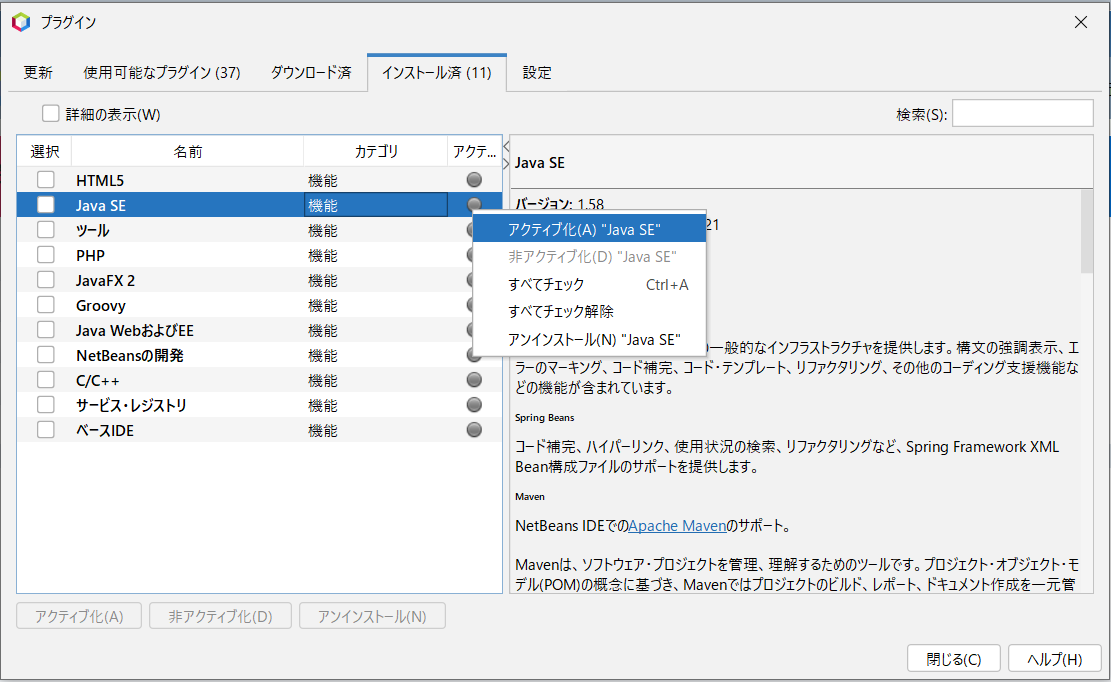Open the 設定 tab

[x=536, y=72]
